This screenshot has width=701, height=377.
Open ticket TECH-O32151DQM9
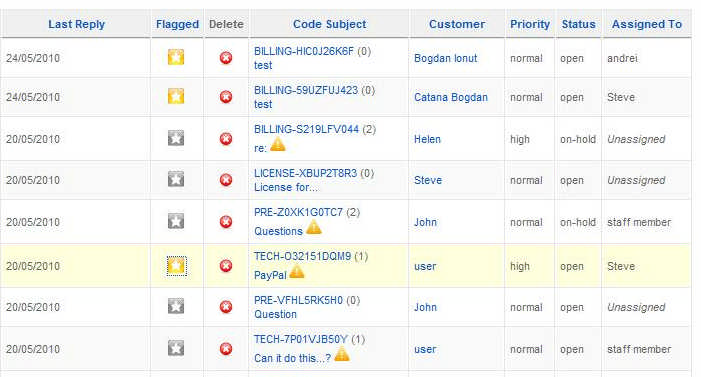tap(303, 257)
